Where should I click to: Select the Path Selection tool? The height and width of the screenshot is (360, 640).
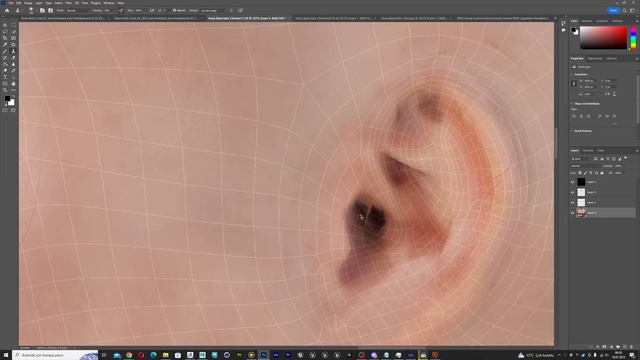[13, 77]
